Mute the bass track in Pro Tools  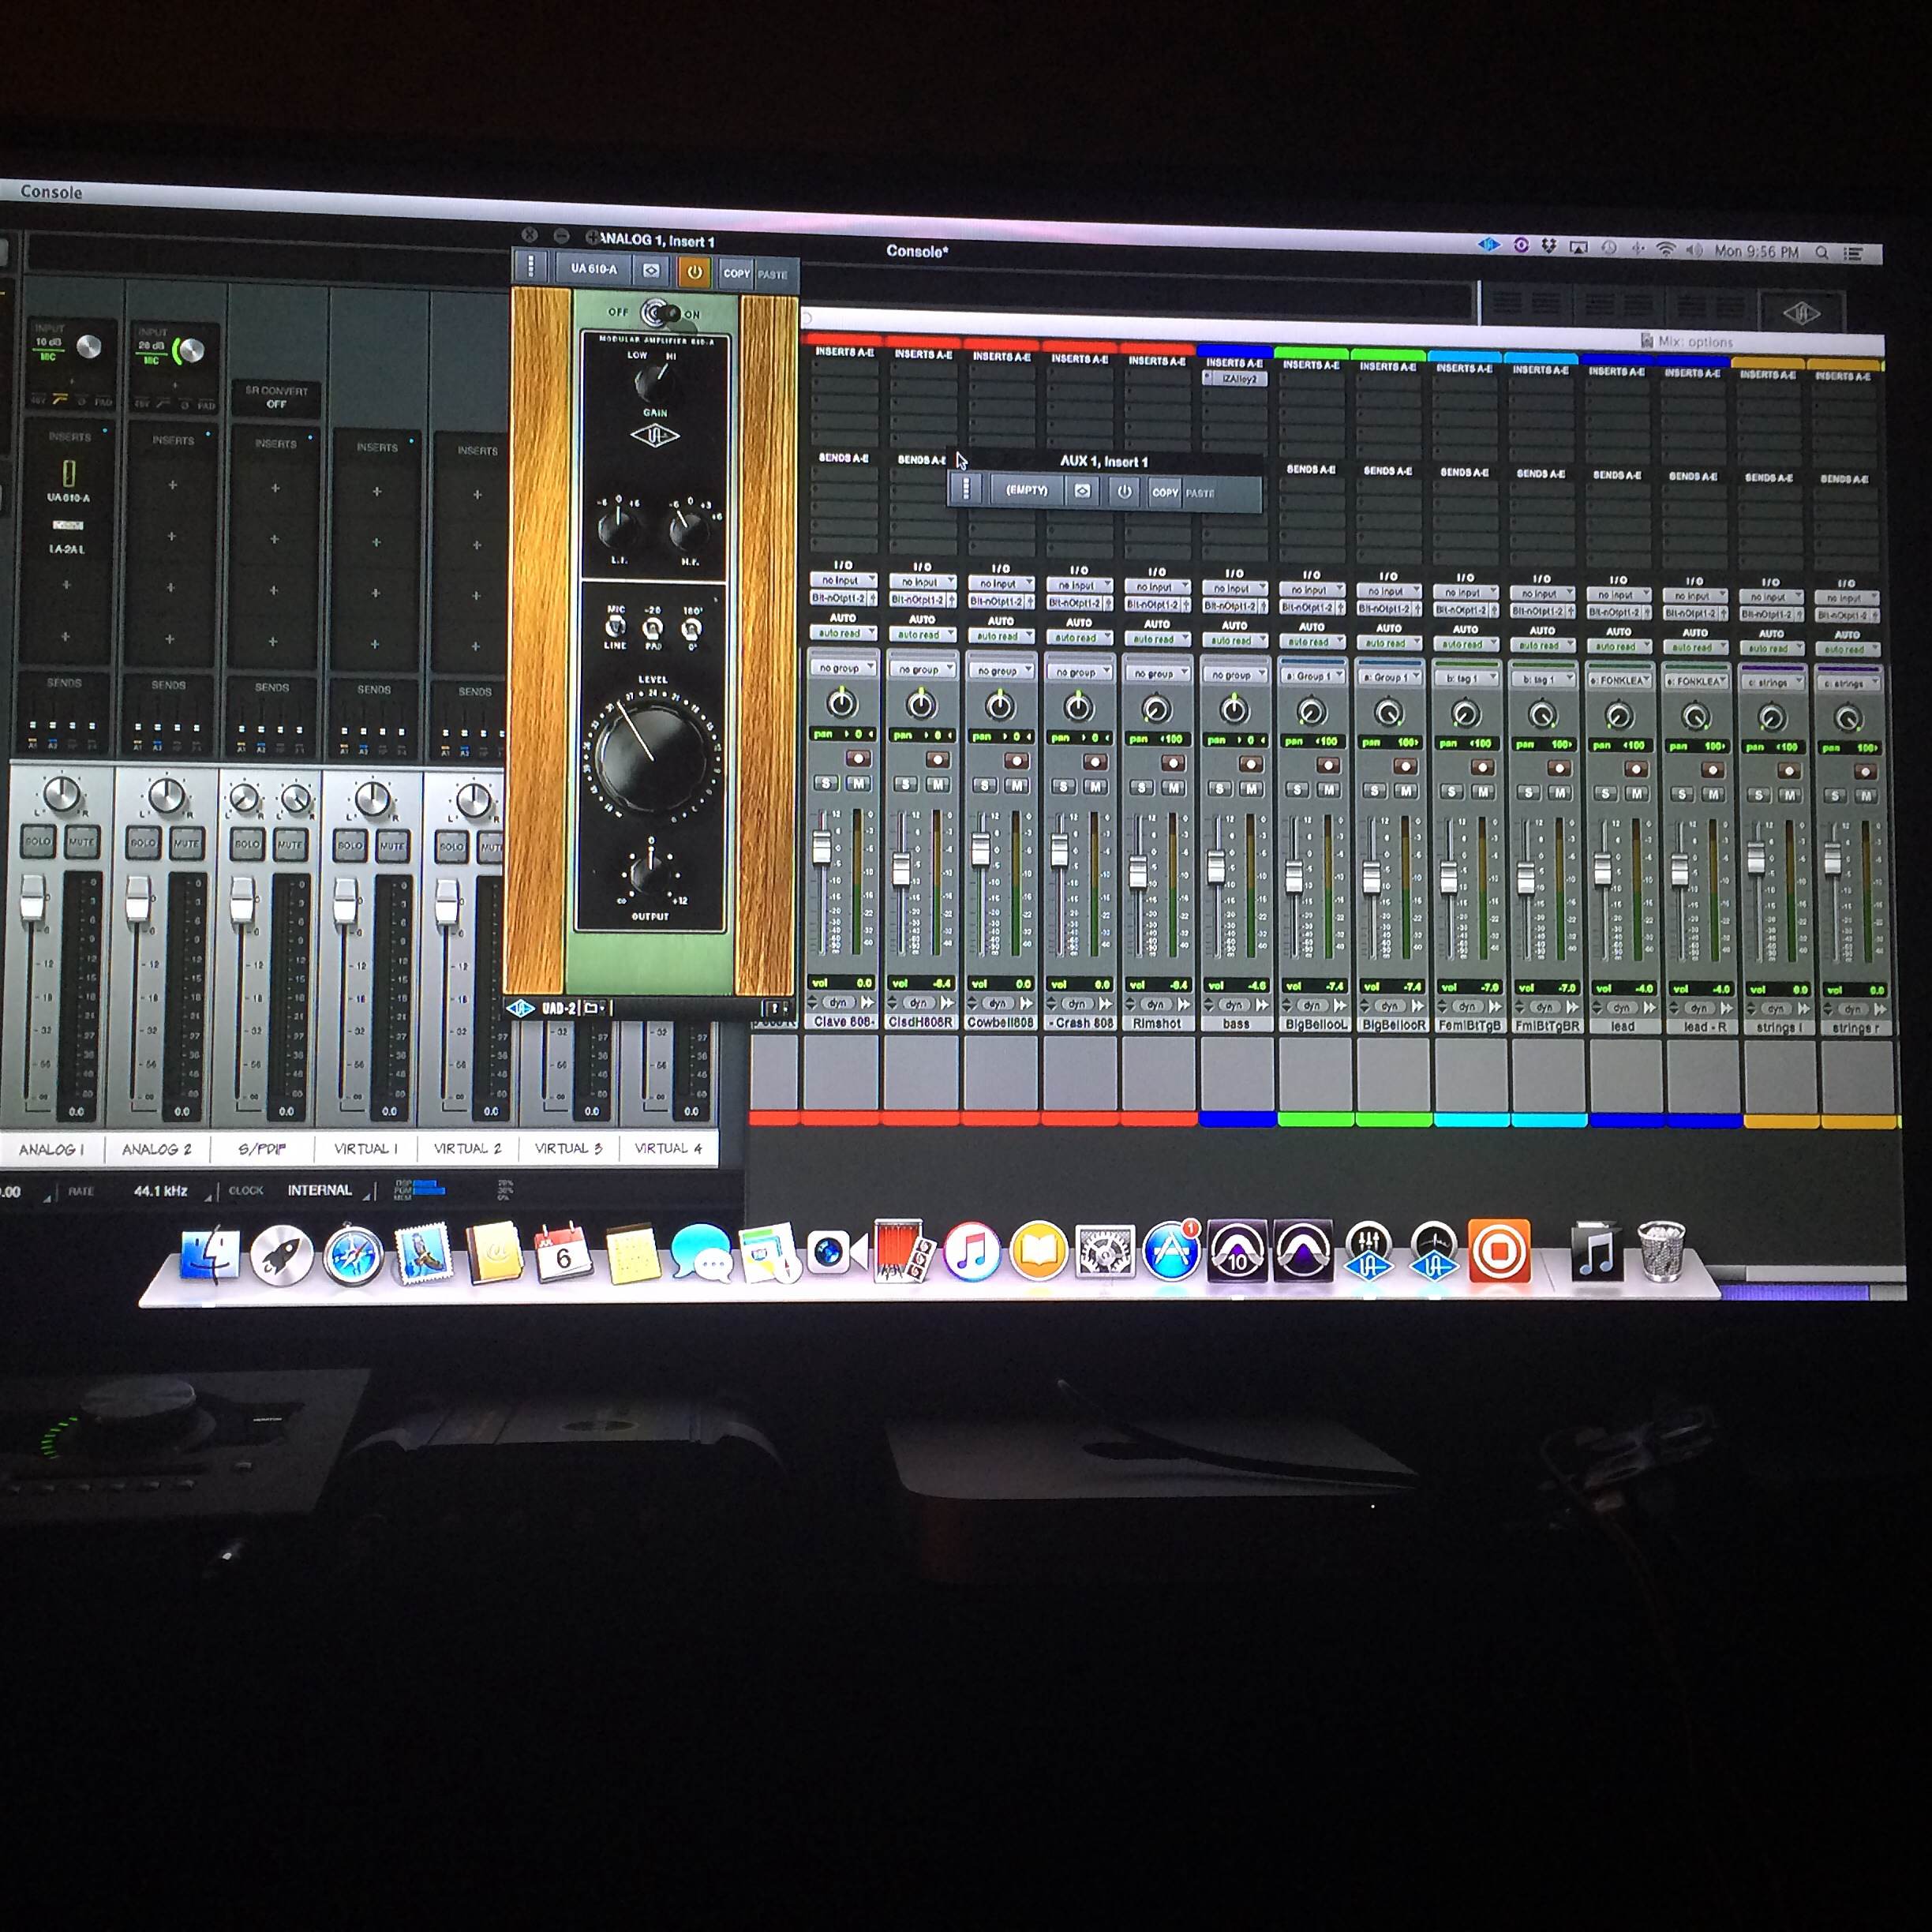click(x=1250, y=789)
